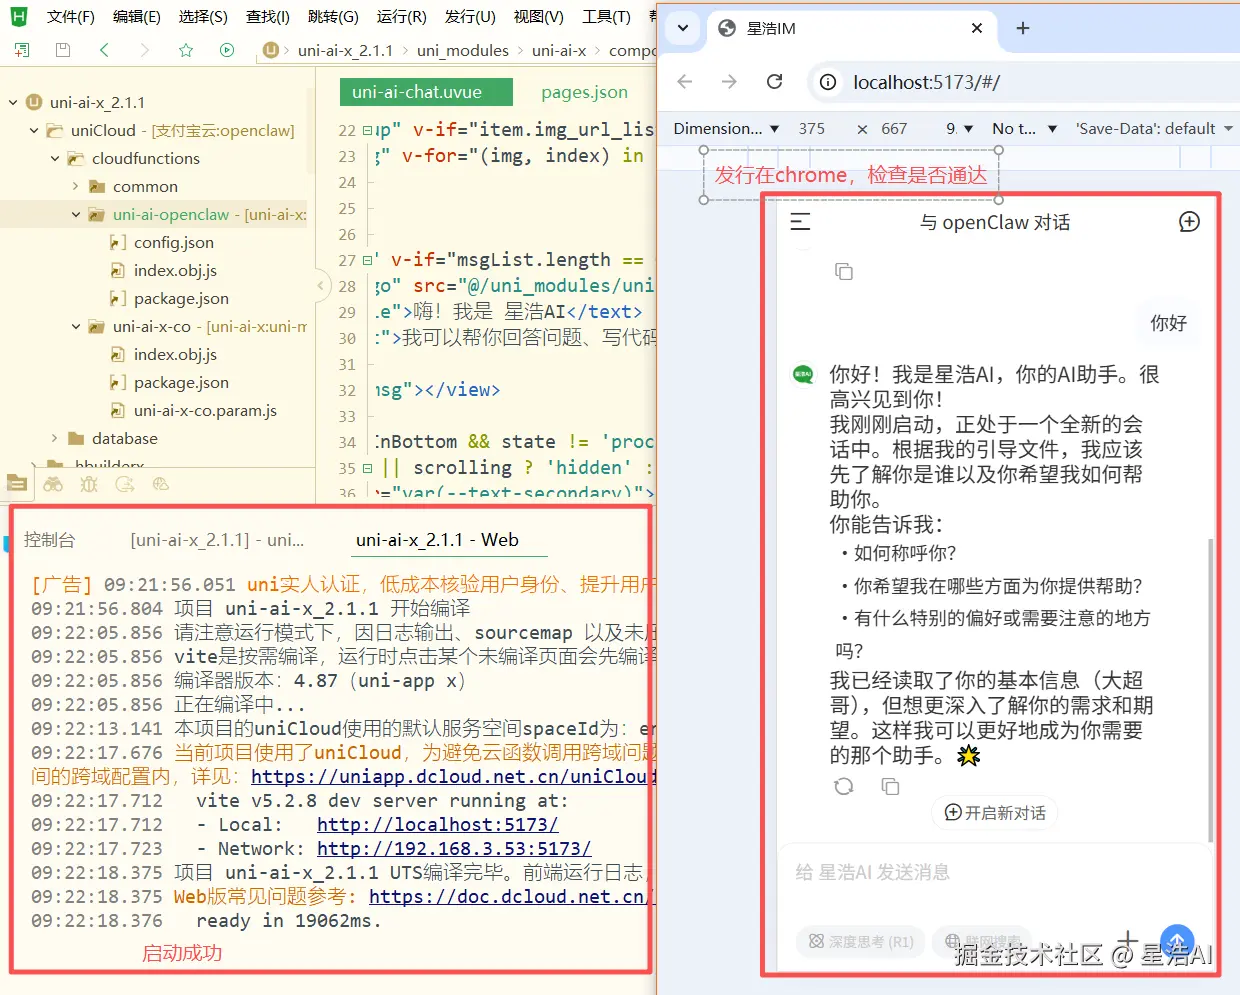Click the site info icon in address bar
The height and width of the screenshot is (995, 1240).
(828, 82)
